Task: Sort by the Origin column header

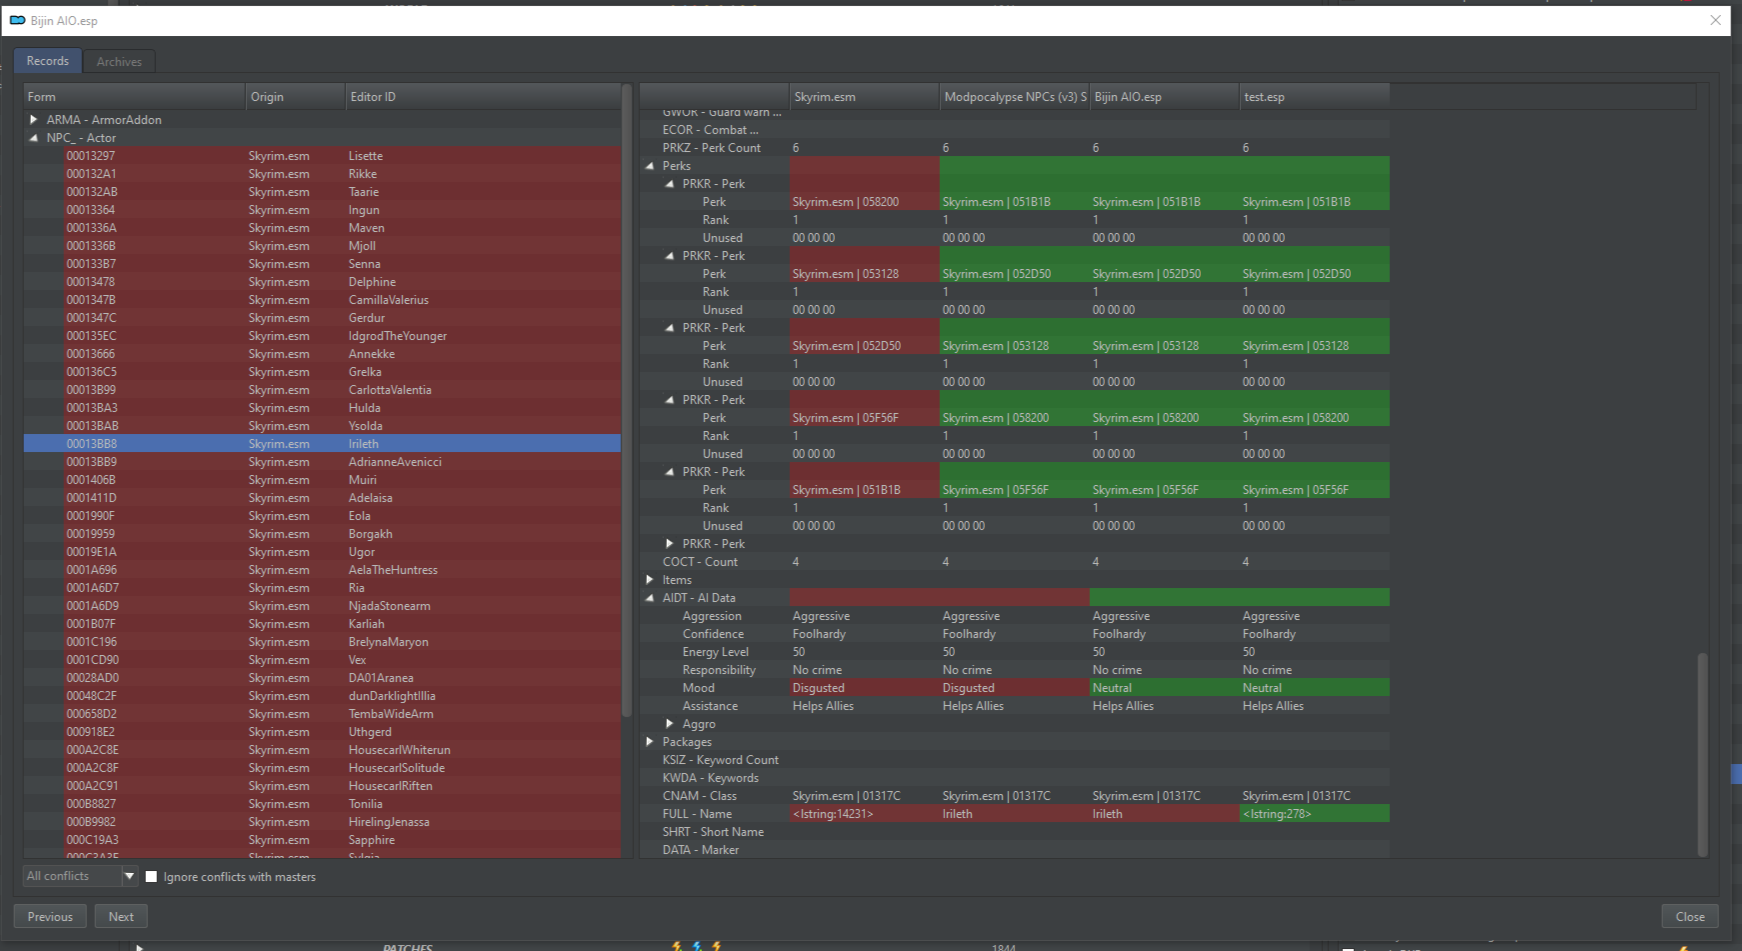Action: (296, 97)
